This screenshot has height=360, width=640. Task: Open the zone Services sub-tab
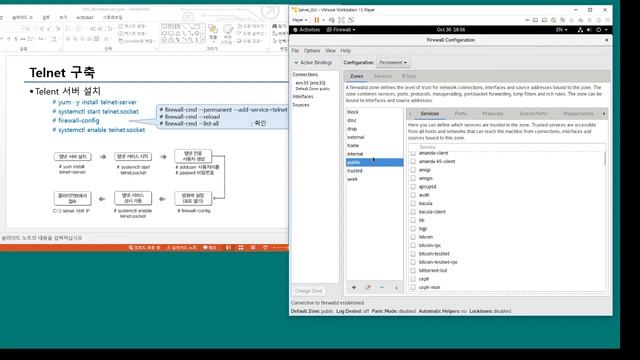429,113
